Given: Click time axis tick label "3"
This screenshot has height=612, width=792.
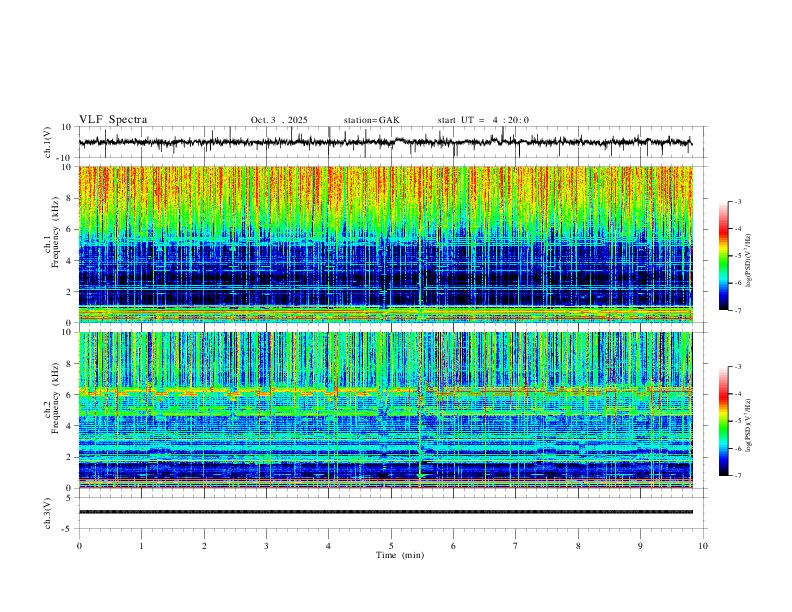Looking at the screenshot, I should coord(266,546).
